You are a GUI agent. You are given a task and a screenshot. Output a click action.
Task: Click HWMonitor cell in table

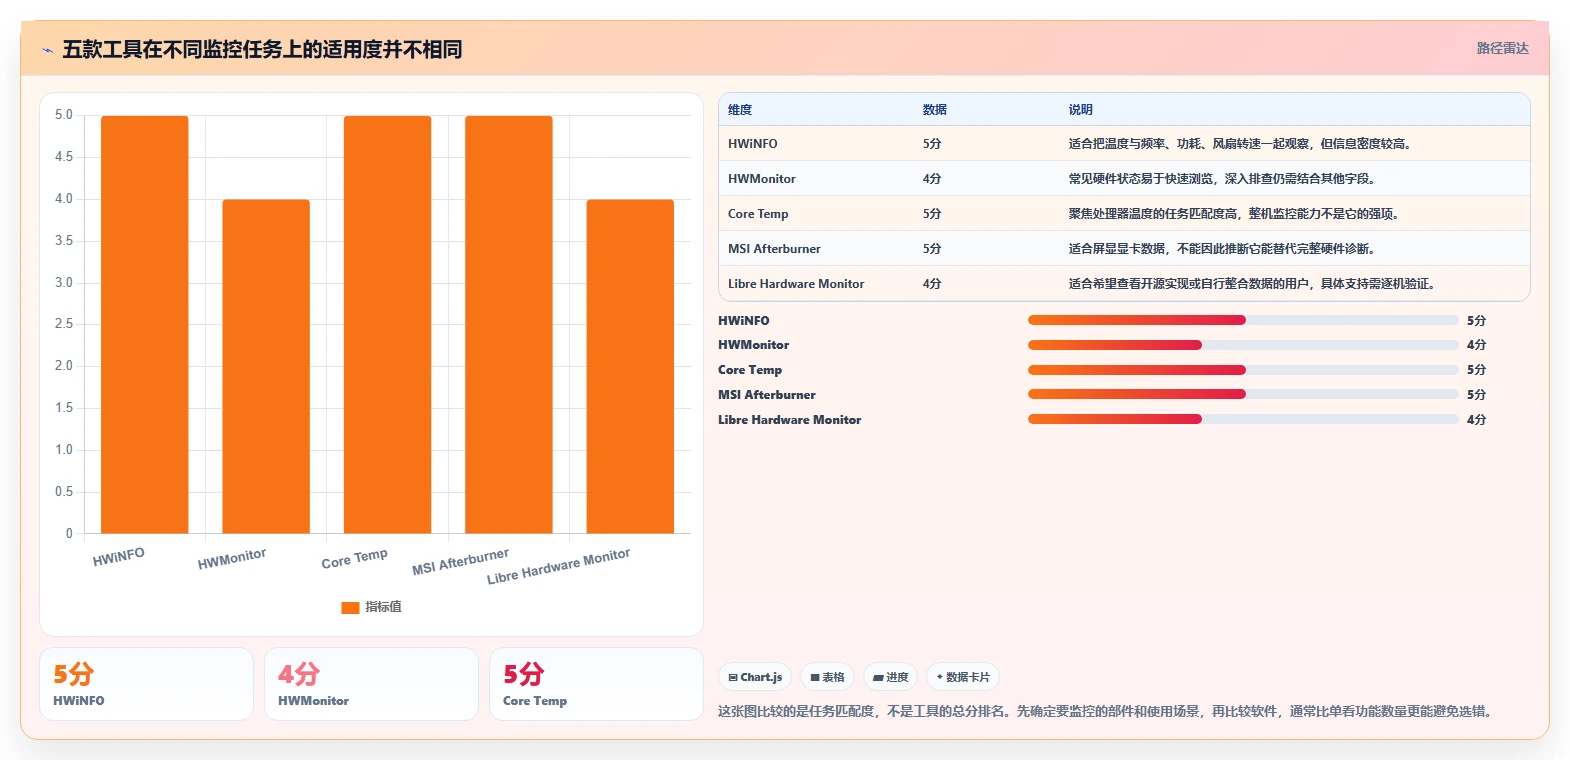click(x=762, y=179)
